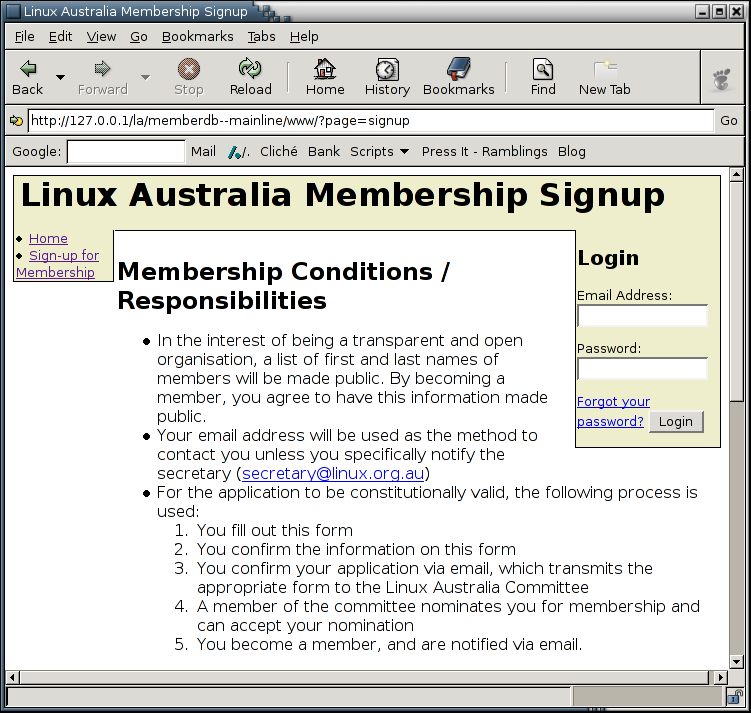The image size is (751, 713).
Task: Open the Forward history dropdown arrow
Action: pyautogui.click(x=146, y=77)
